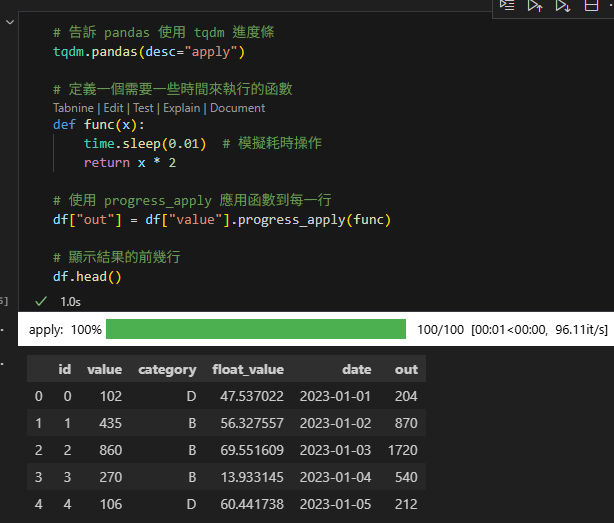
Task: Click the green success checkmark icon
Action: 41,301
